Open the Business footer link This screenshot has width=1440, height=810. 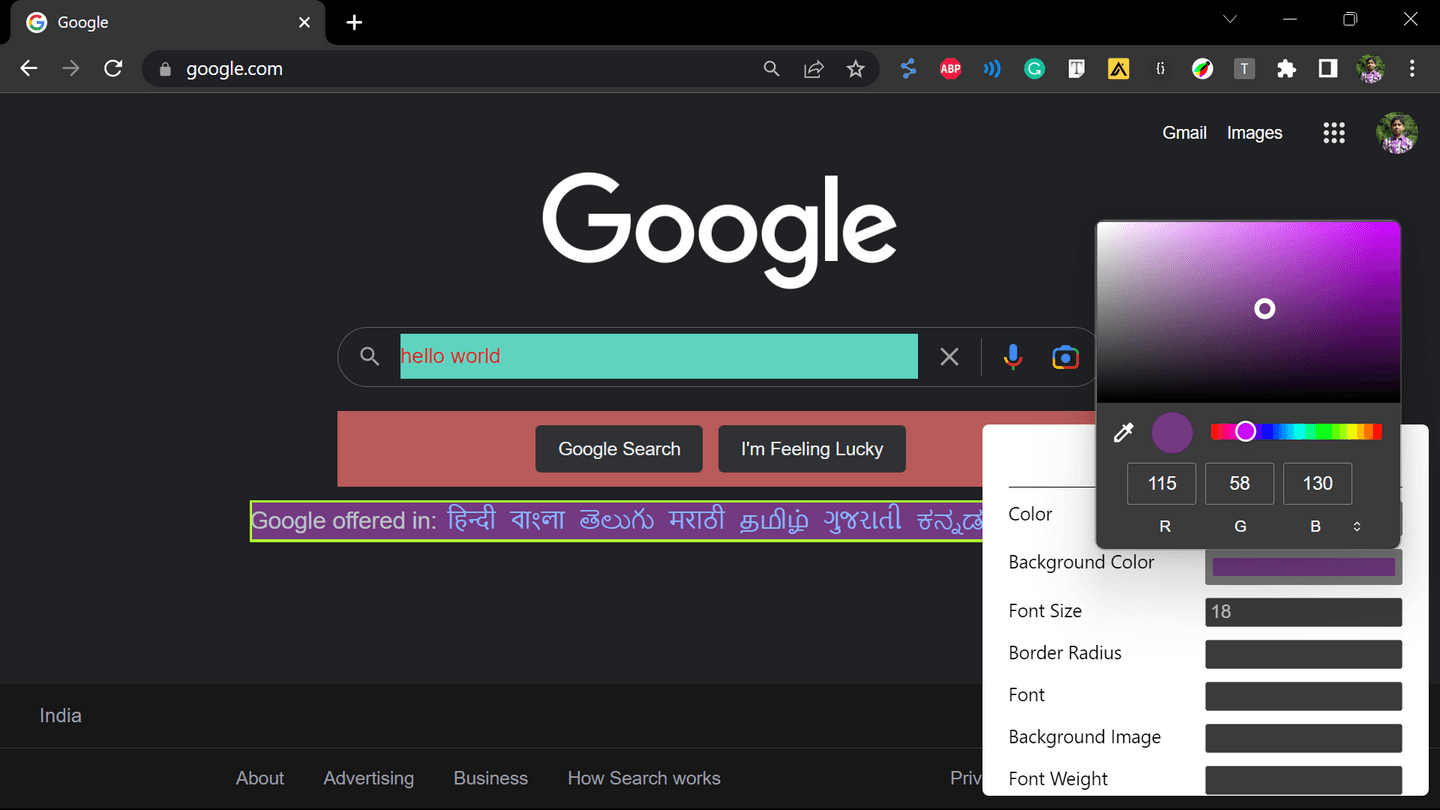tap(491, 778)
